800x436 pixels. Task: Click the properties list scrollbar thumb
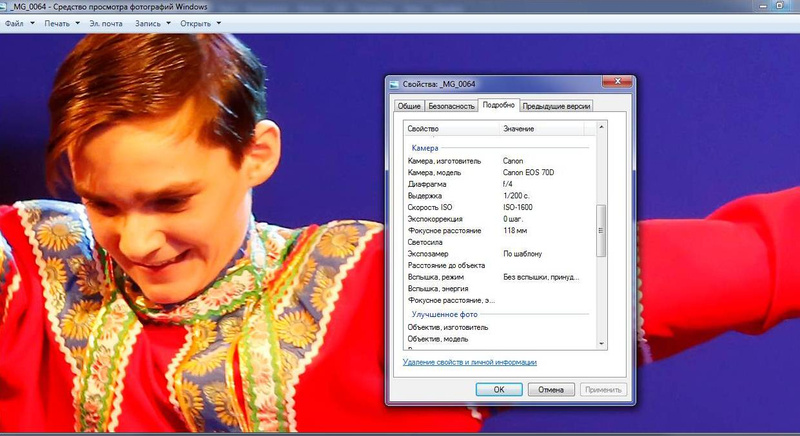[601, 230]
